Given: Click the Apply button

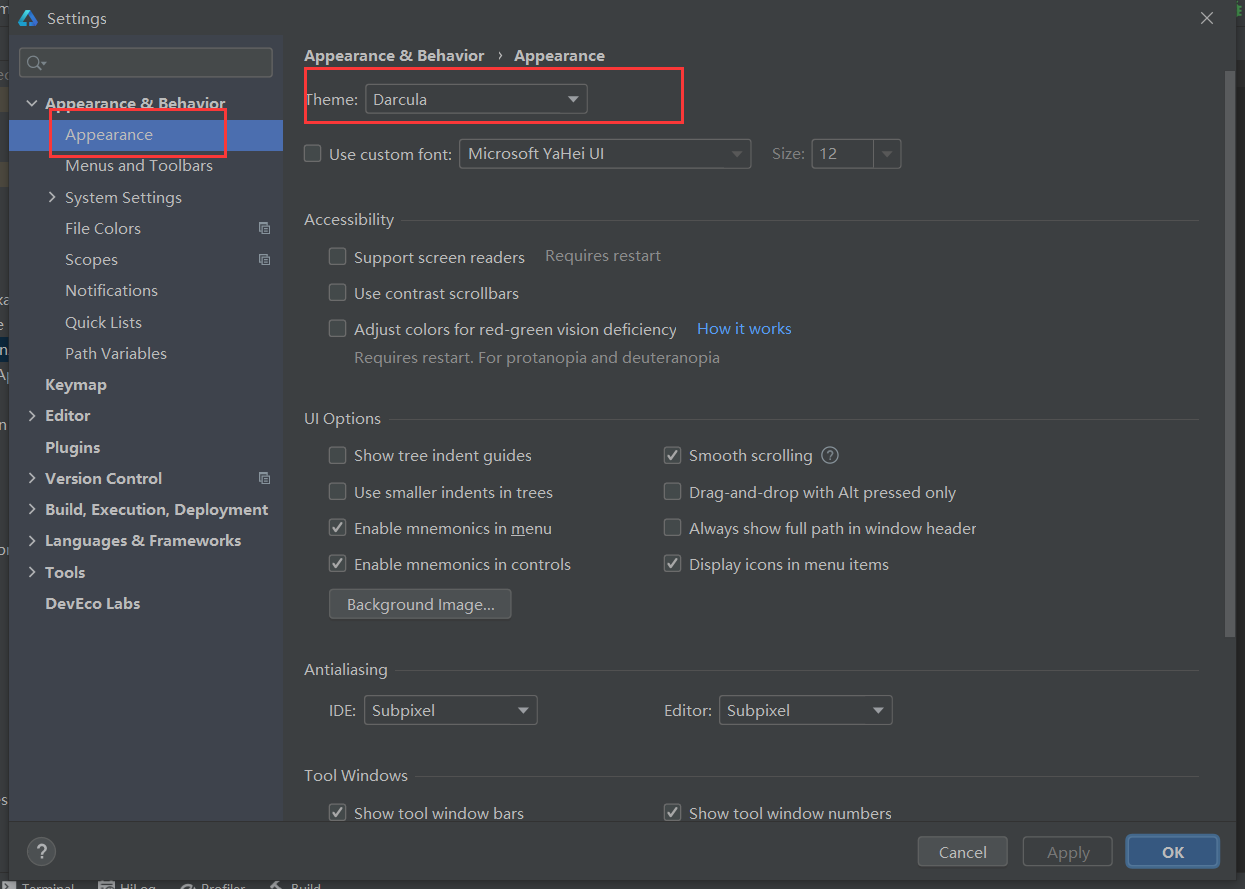Looking at the screenshot, I should coord(1068,852).
